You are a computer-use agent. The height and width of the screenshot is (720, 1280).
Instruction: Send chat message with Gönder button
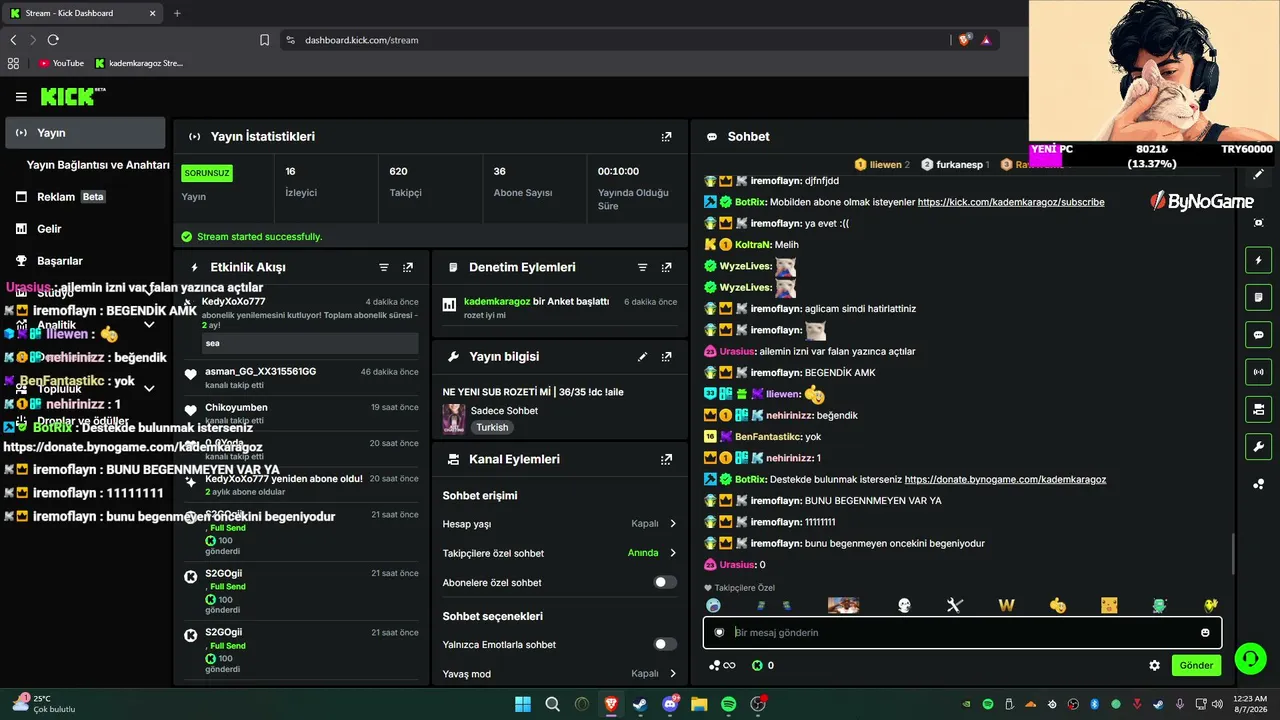pyautogui.click(x=1196, y=665)
